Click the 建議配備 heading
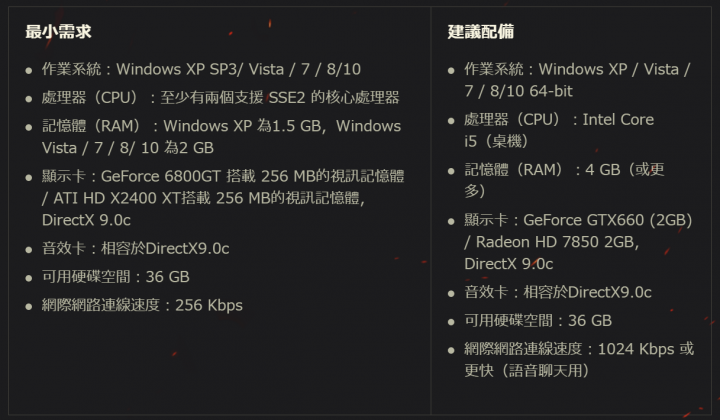Screen dimensions: 720x420 pyautogui.click(x=481, y=32)
